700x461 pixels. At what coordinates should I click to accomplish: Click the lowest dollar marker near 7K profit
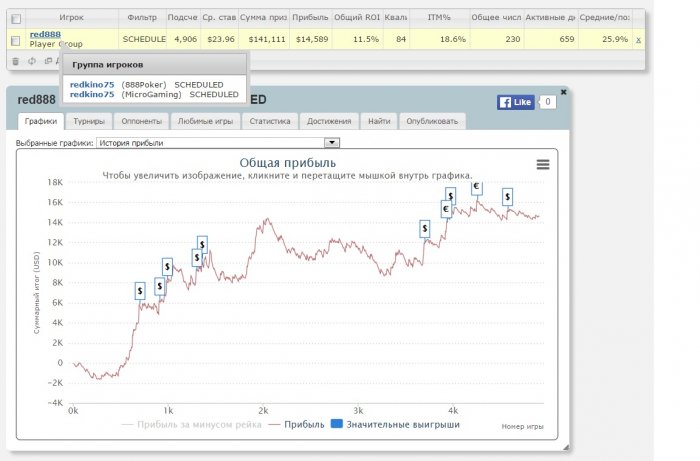click(x=140, y=291)
